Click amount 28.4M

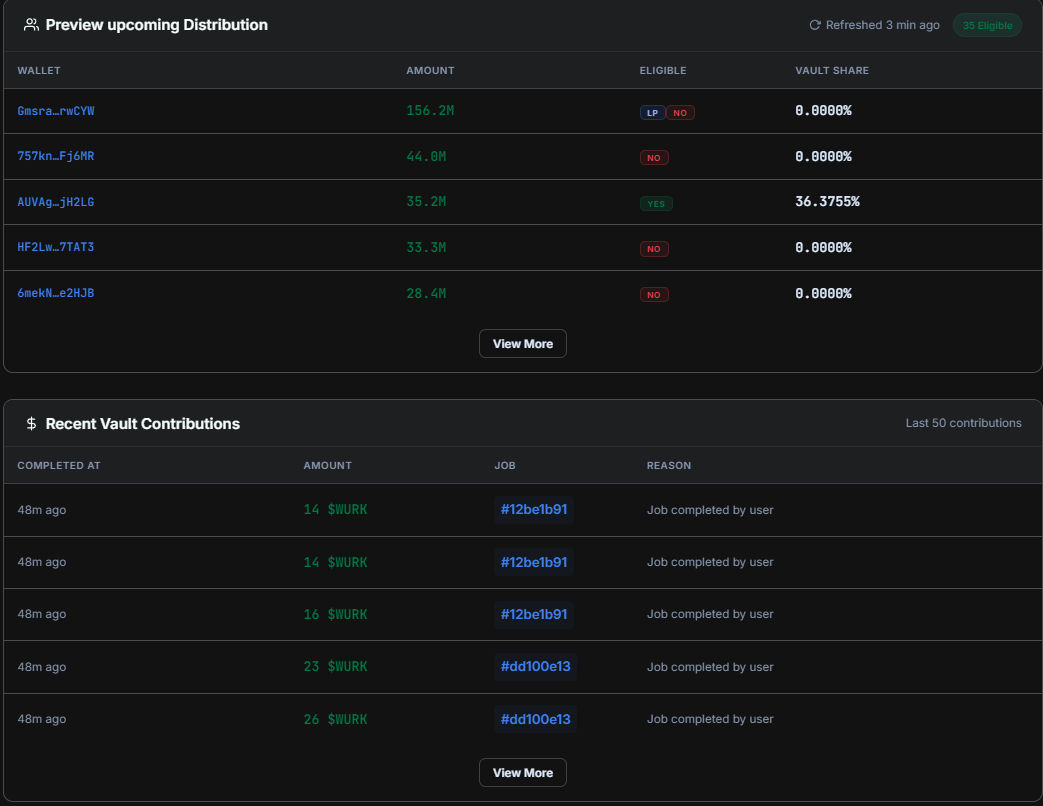point(426,293)
